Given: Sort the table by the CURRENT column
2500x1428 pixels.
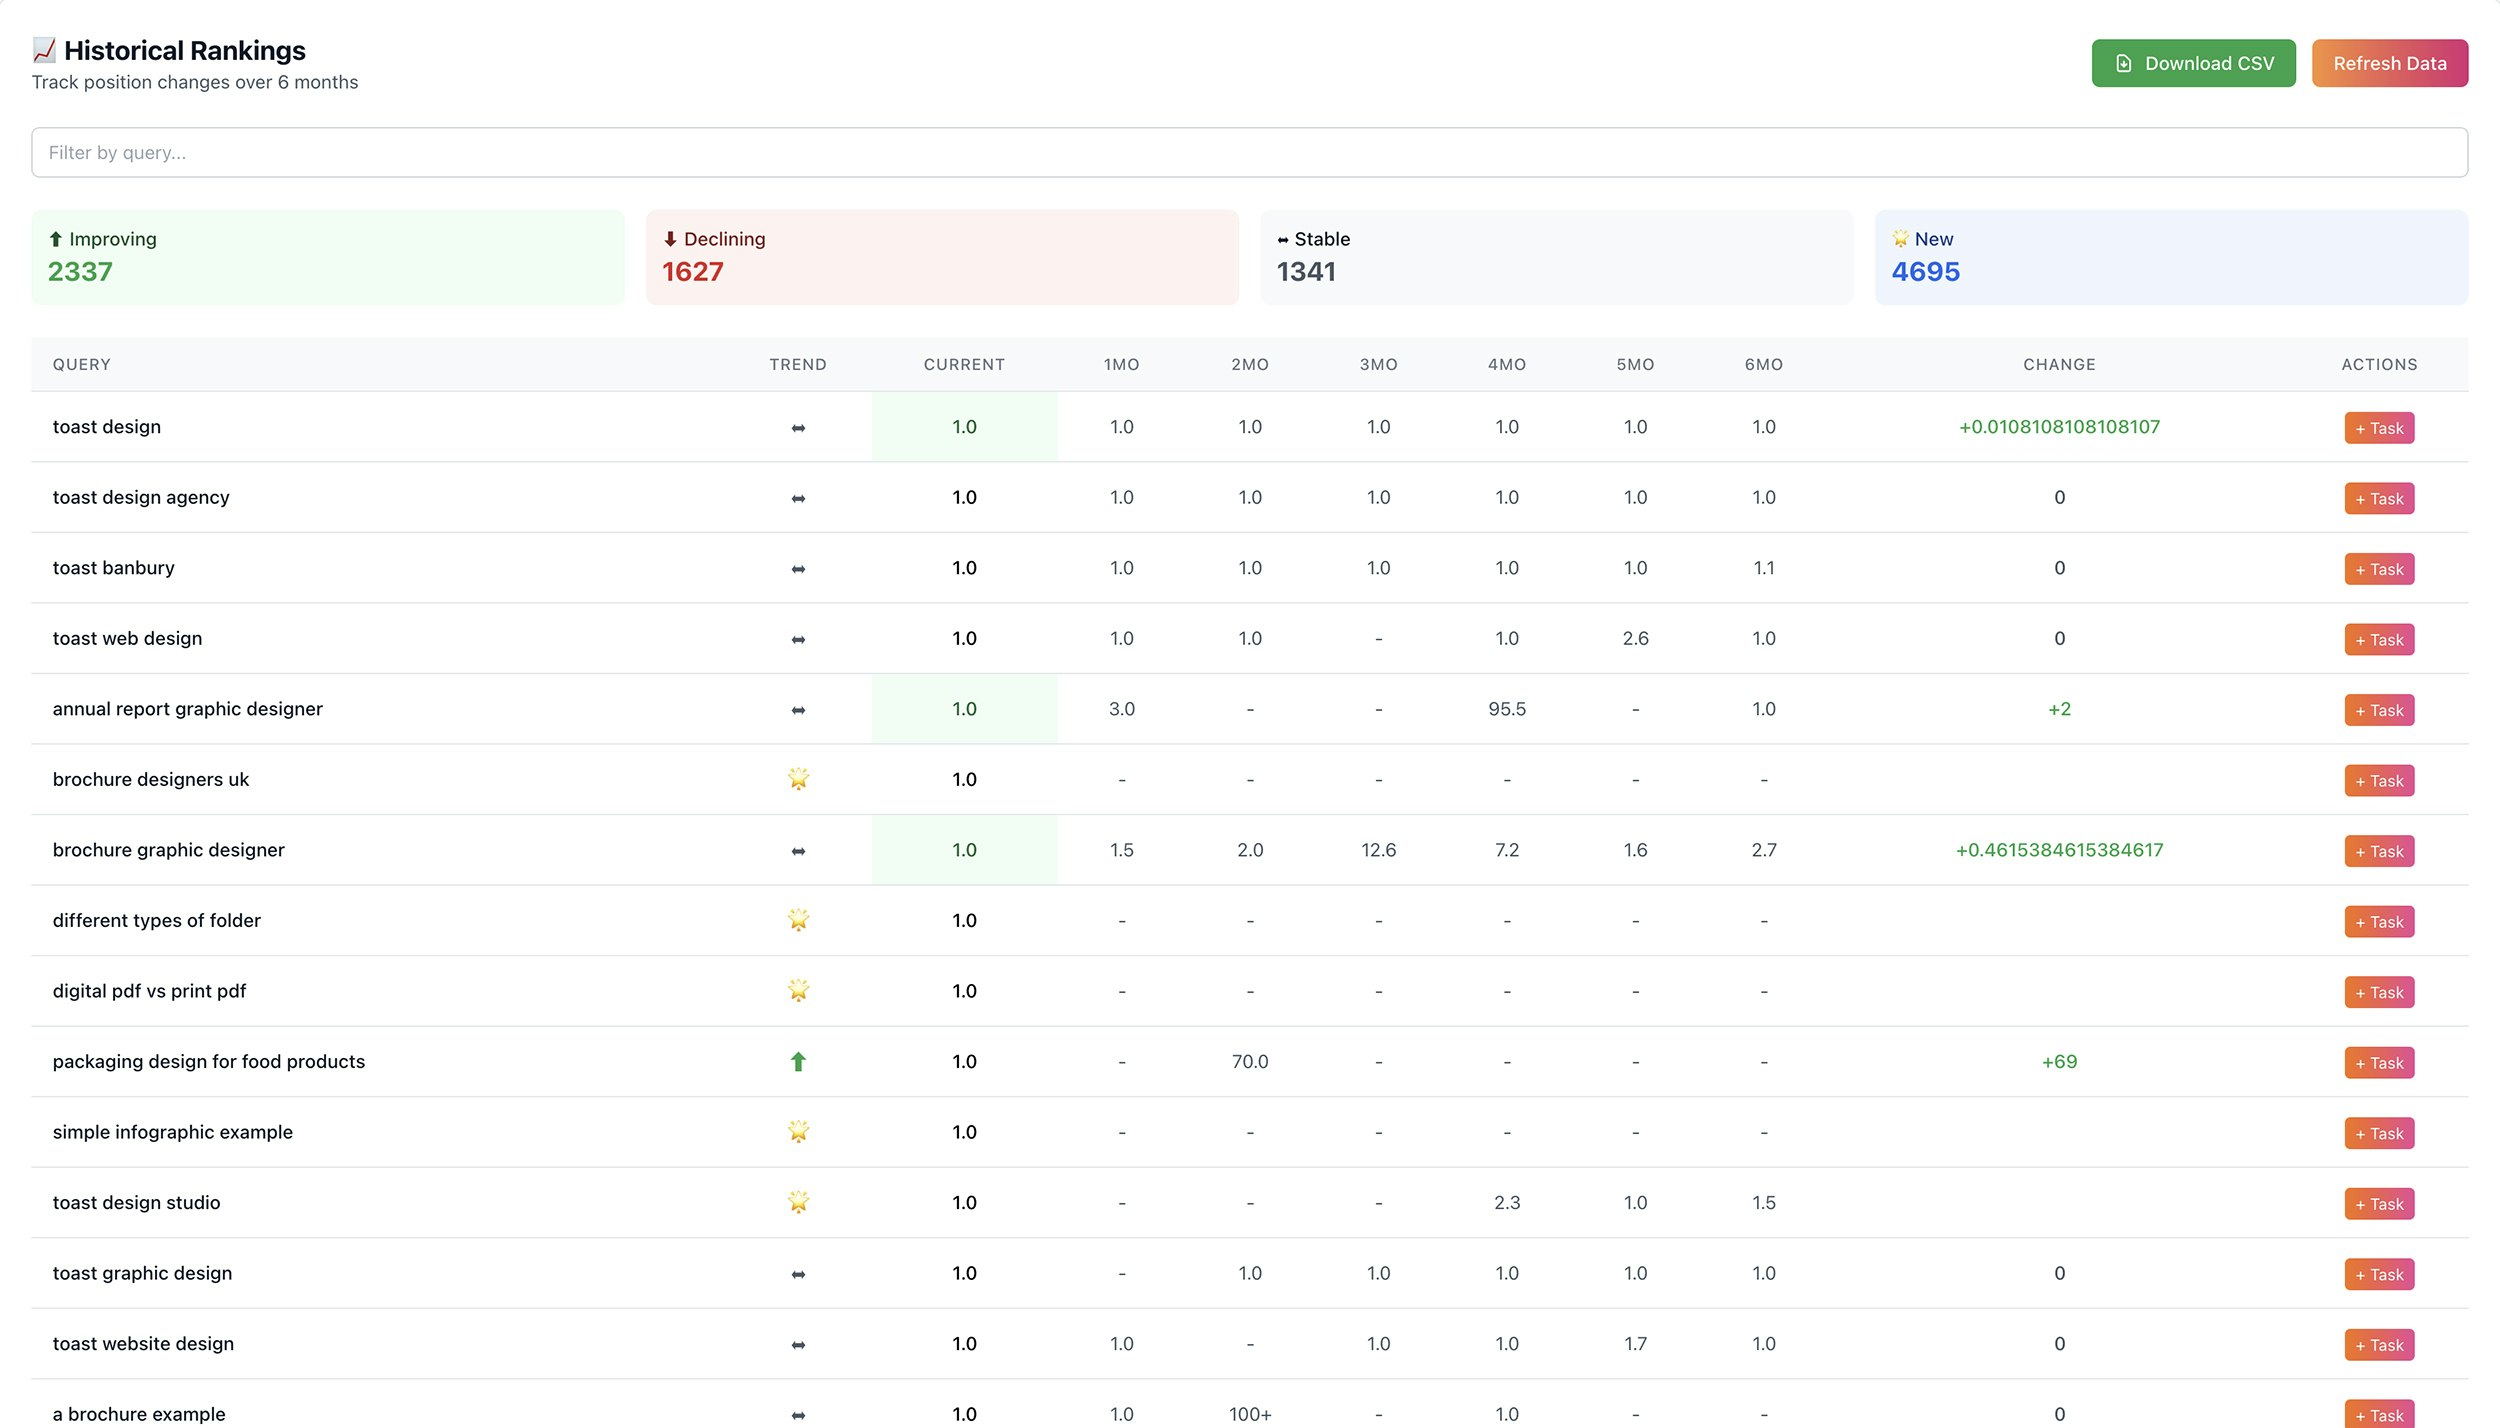Looking at the screenshot, I should [x=963, y=364].
